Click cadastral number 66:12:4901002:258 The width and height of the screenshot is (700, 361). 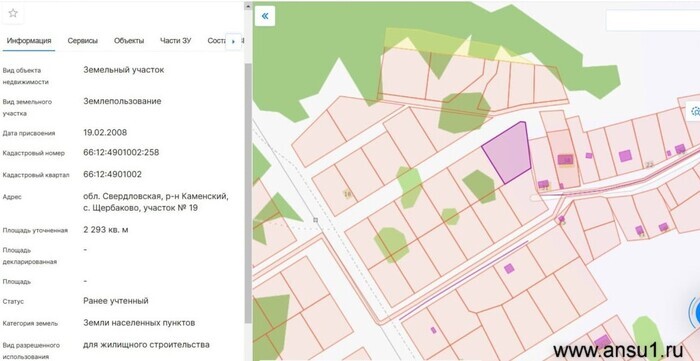pyautogui.click(x=121, y=153)
